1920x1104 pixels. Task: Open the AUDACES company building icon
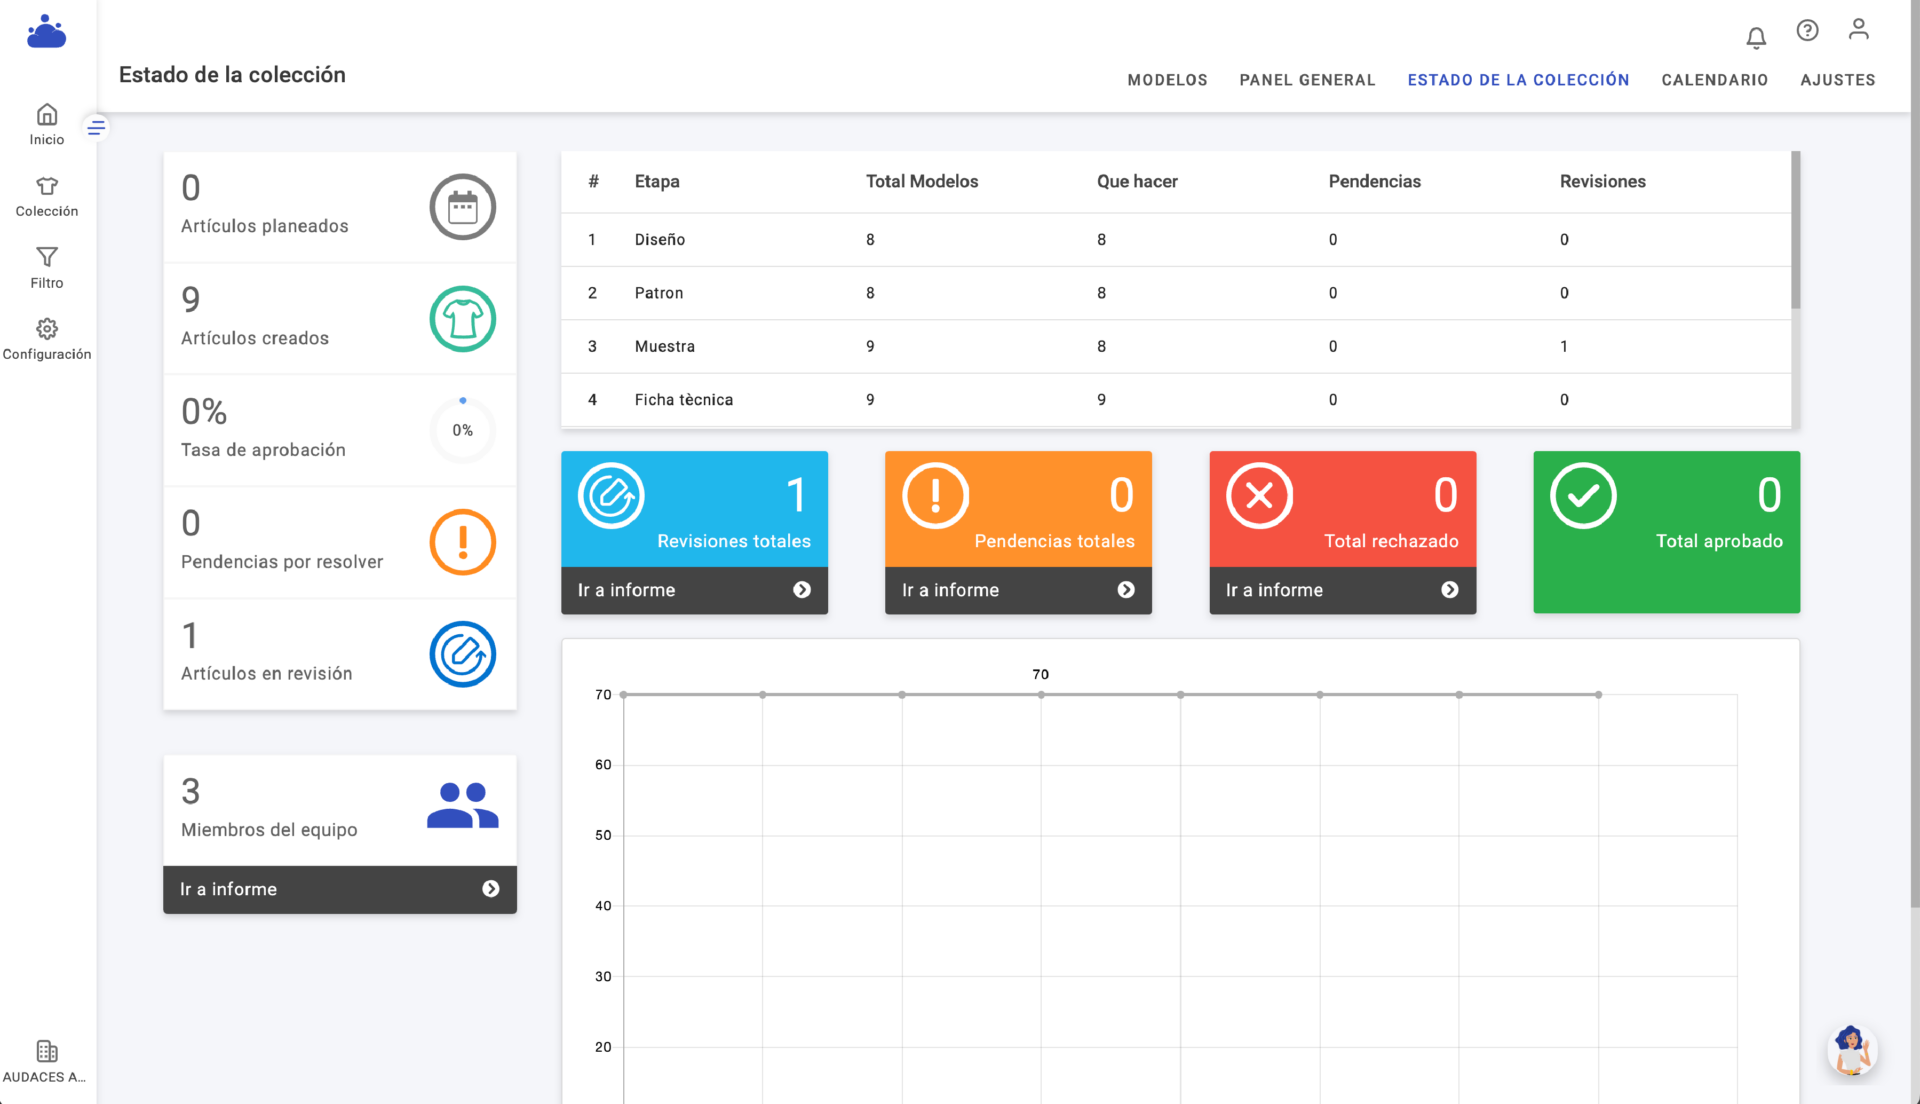coord(47,1052)
